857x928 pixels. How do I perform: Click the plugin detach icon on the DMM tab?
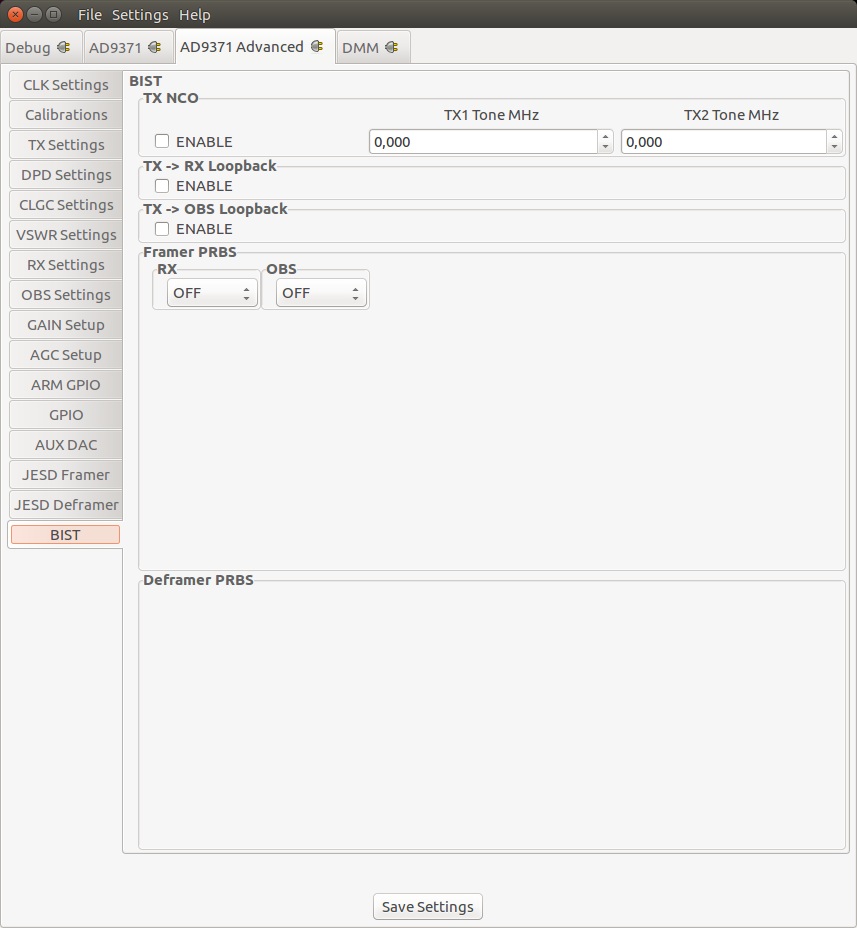[x=393, y=46]
